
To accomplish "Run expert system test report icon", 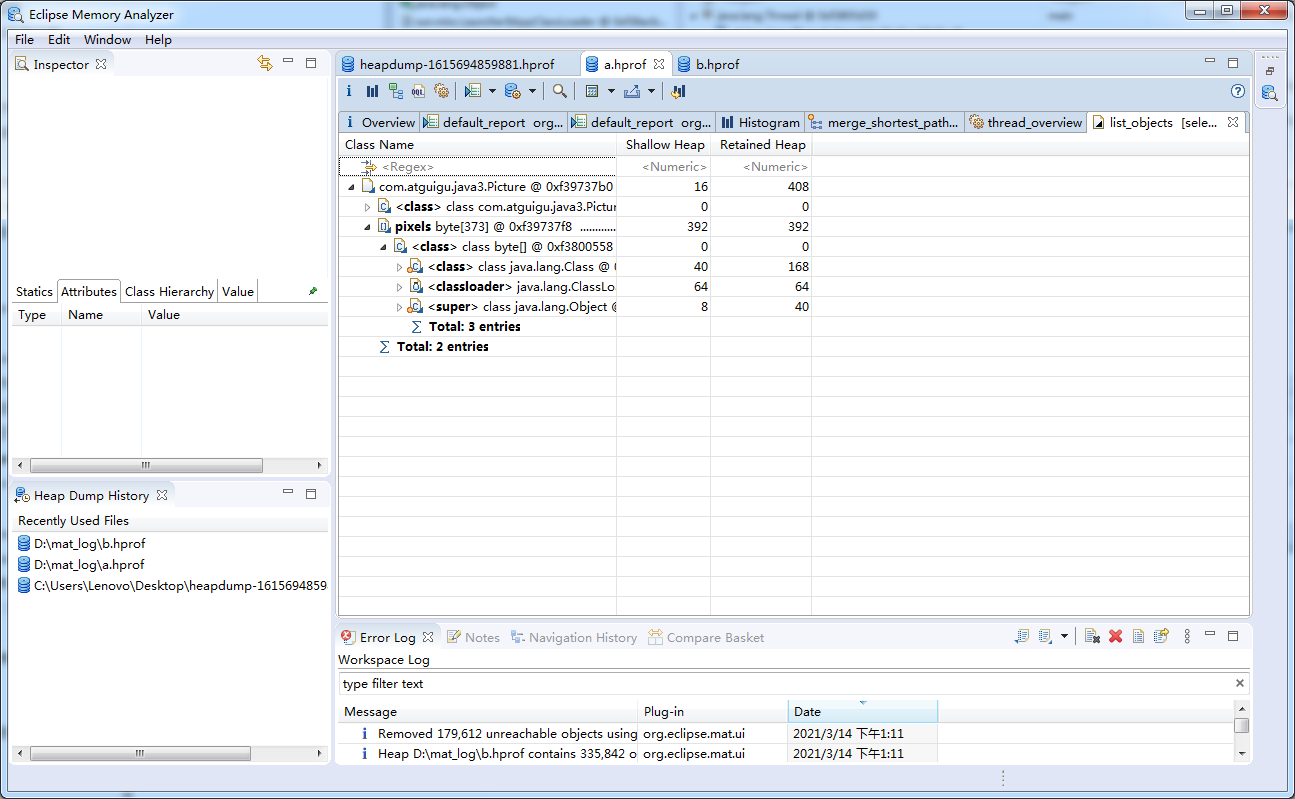I will pos(473,91).
